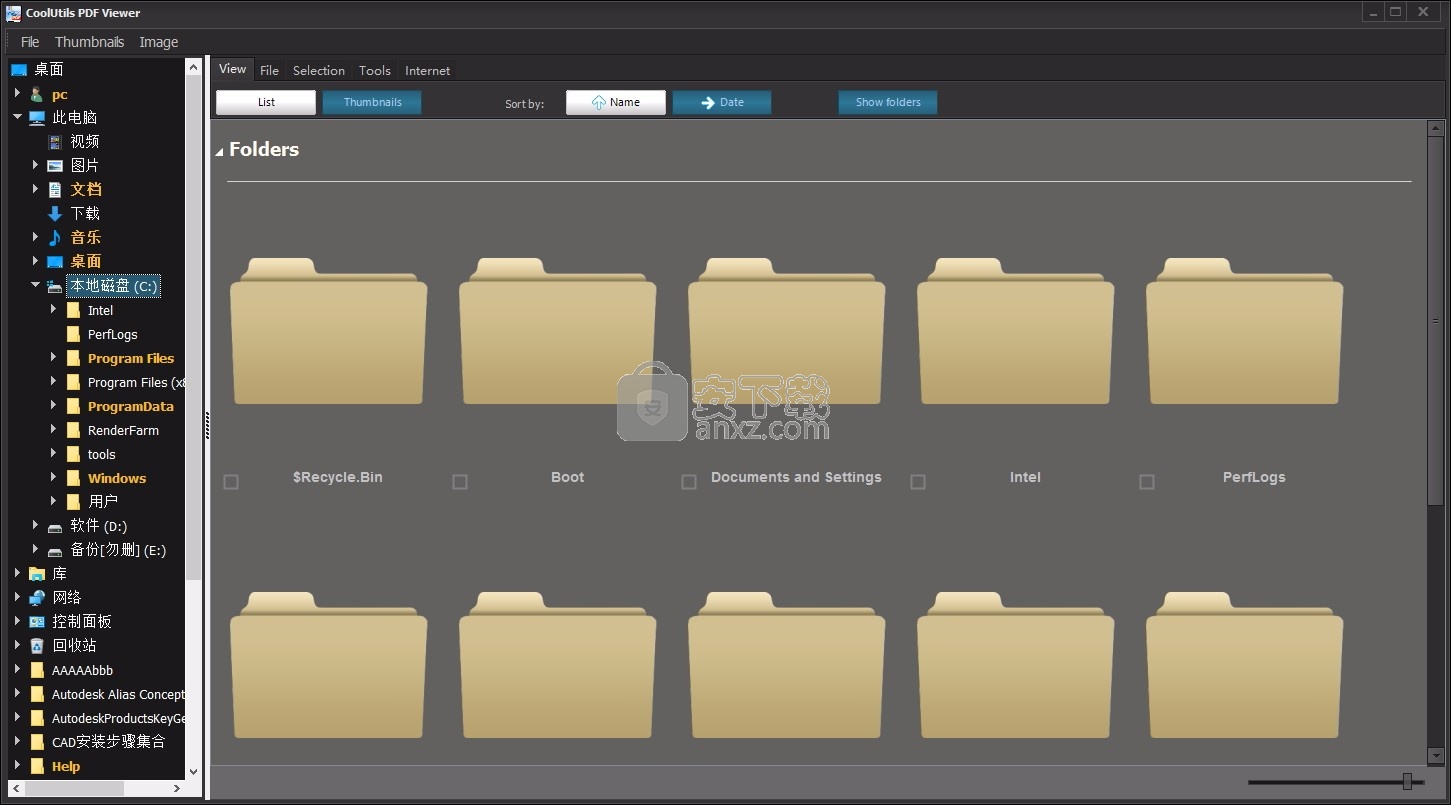The image size is (1451, 805).
Task: Expand the ProgramData tree node
Action: coord(53,405)
